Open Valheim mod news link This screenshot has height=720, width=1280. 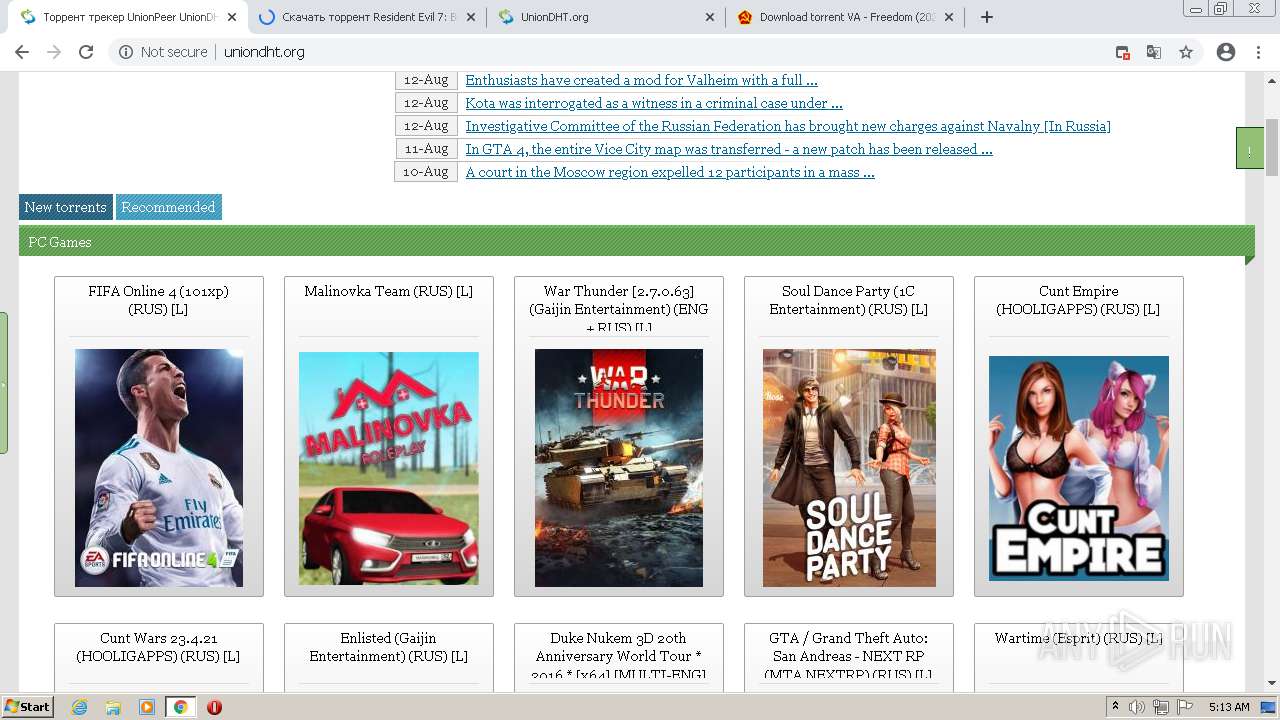641,80
